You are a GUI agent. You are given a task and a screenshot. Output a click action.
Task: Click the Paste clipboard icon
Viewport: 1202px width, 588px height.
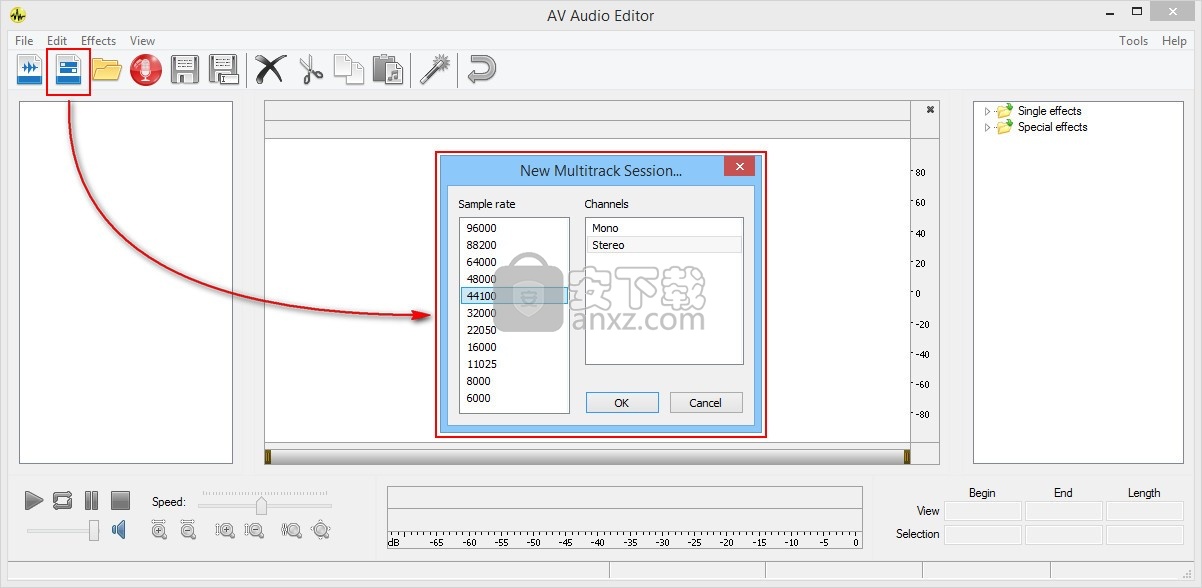pos(387,70)
